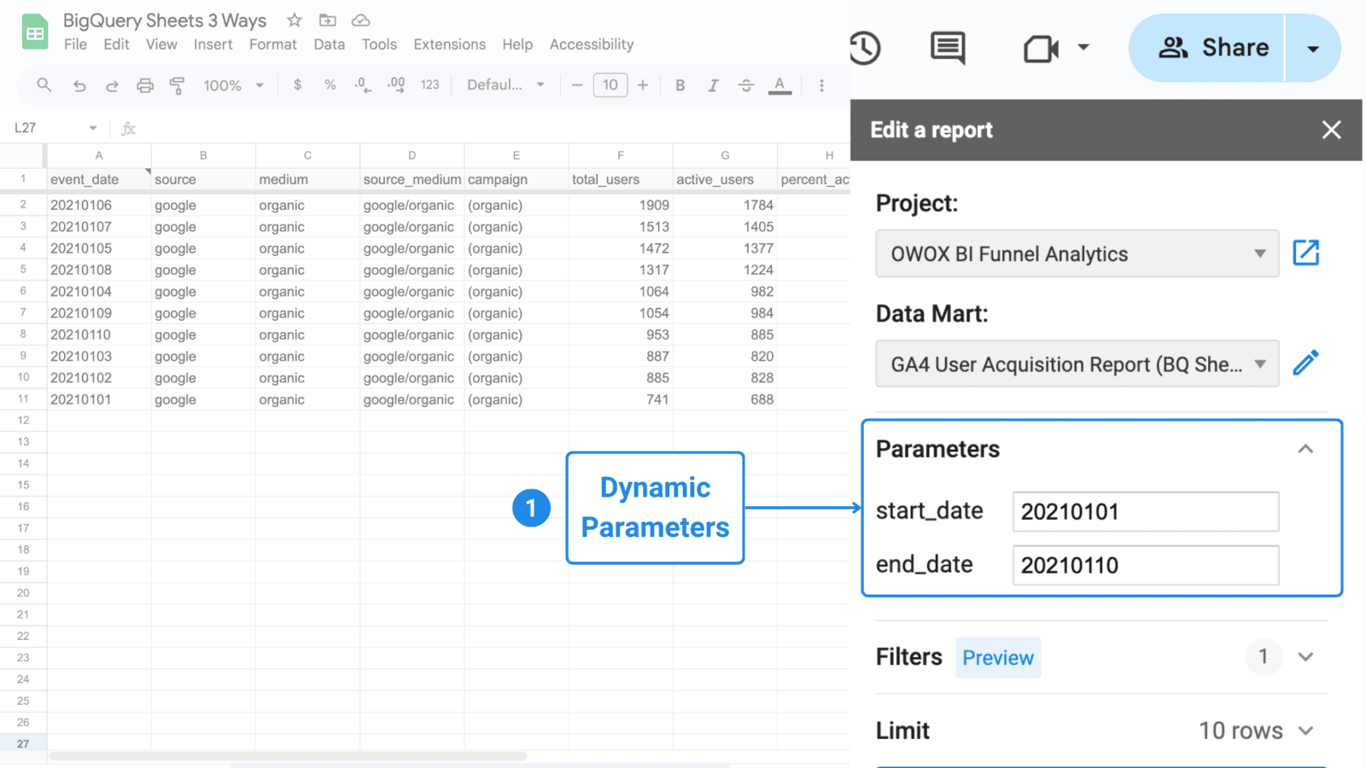Click the formula bar
1366x768 pixels.
point(495,128)
